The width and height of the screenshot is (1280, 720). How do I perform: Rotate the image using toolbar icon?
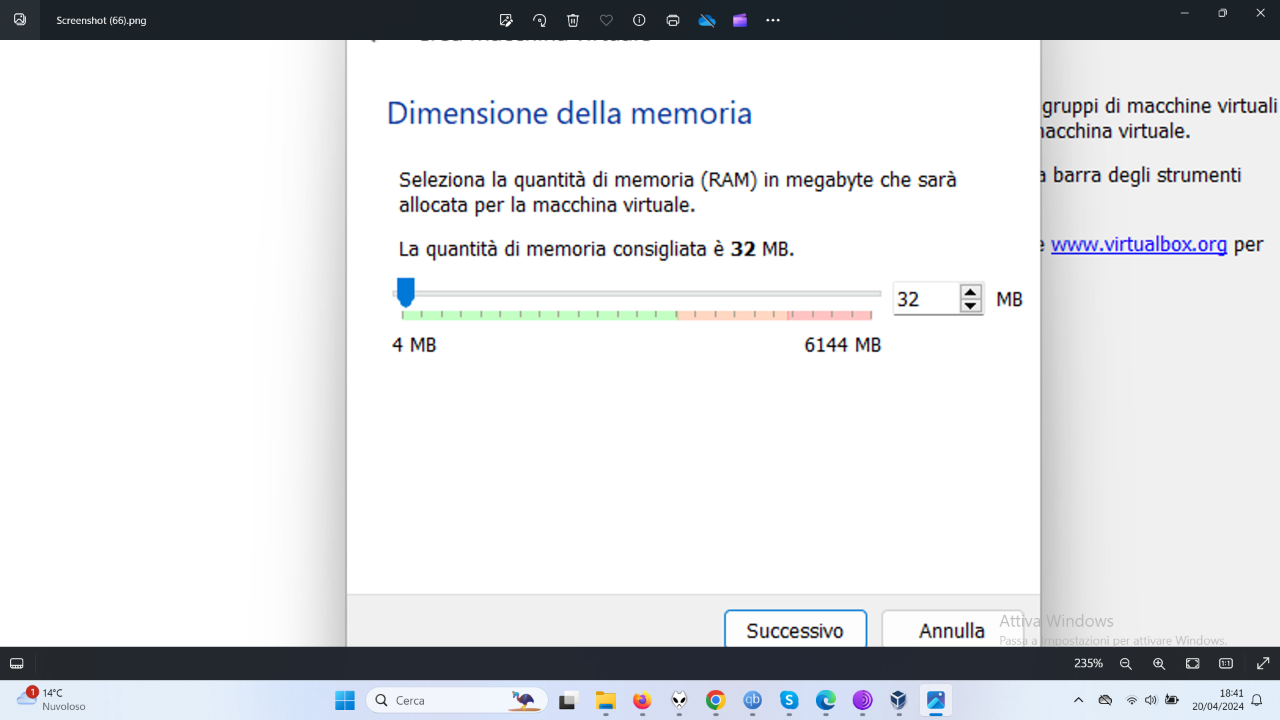click(x=540, y=20)
